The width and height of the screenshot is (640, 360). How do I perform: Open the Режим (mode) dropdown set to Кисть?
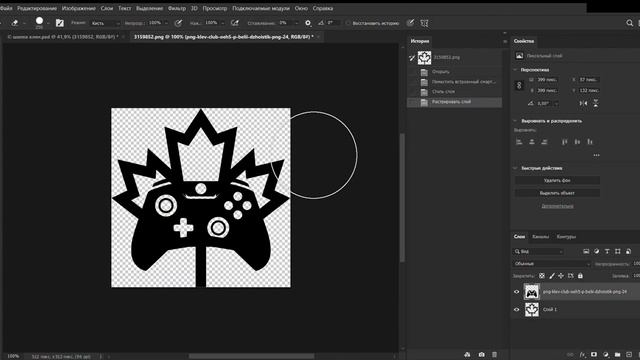coord(105,23)
